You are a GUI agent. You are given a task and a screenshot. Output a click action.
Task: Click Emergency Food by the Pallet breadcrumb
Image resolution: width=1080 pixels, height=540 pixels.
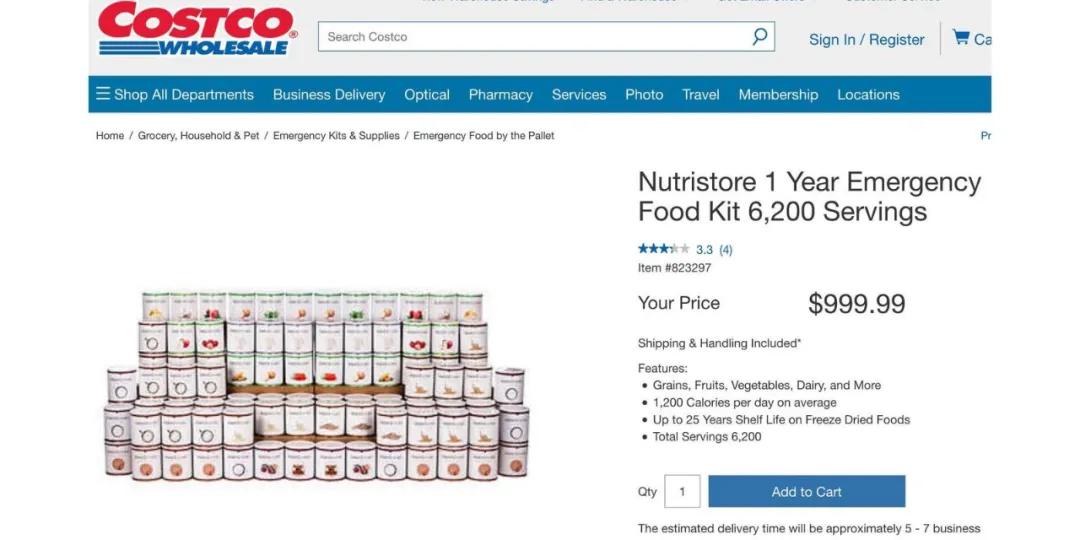coord(484,136)
